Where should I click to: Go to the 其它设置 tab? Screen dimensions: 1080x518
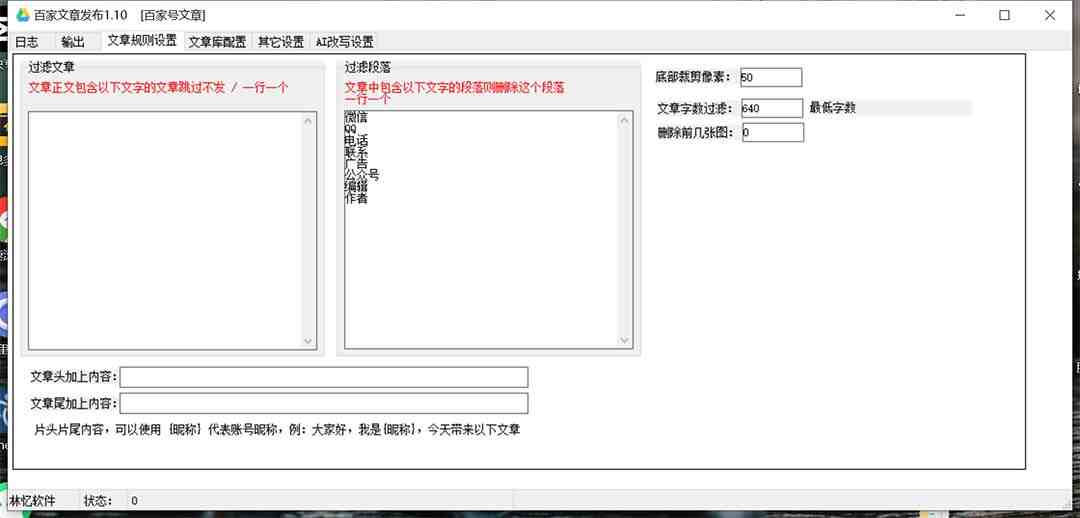281,42
